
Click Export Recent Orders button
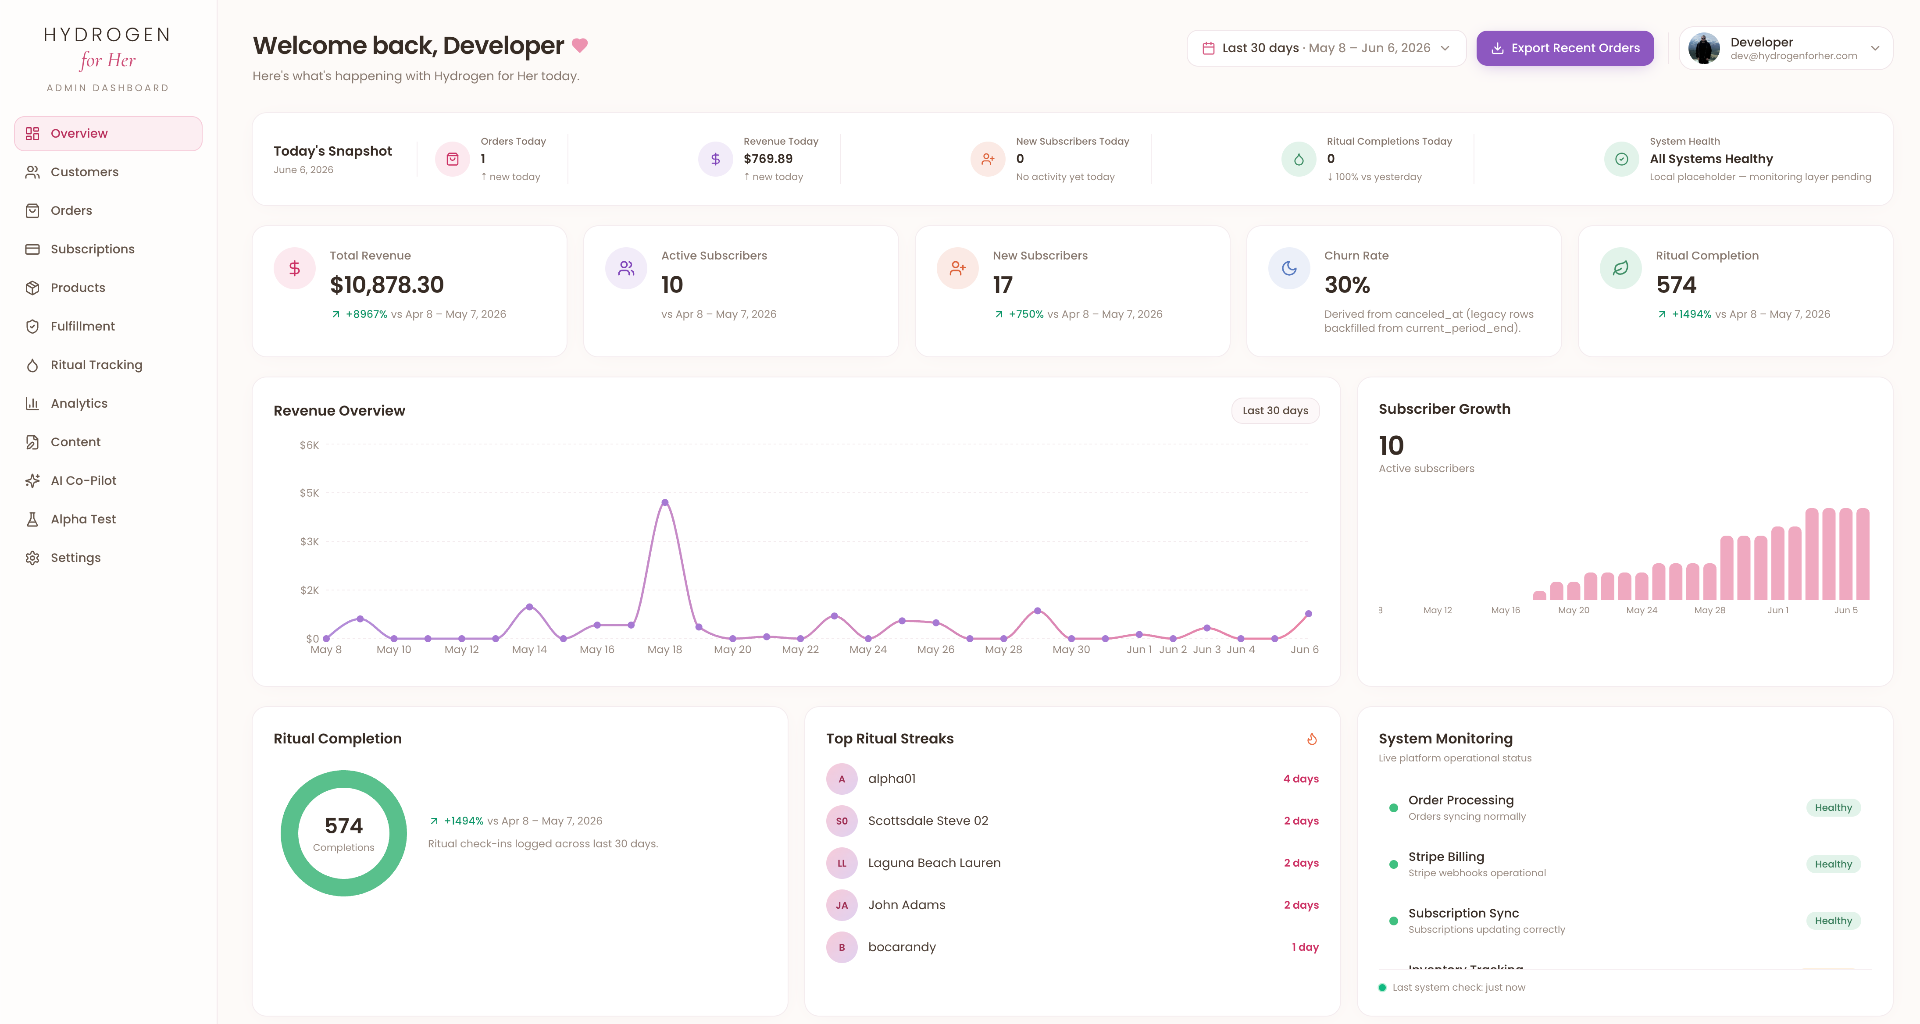click(1565, 48)
